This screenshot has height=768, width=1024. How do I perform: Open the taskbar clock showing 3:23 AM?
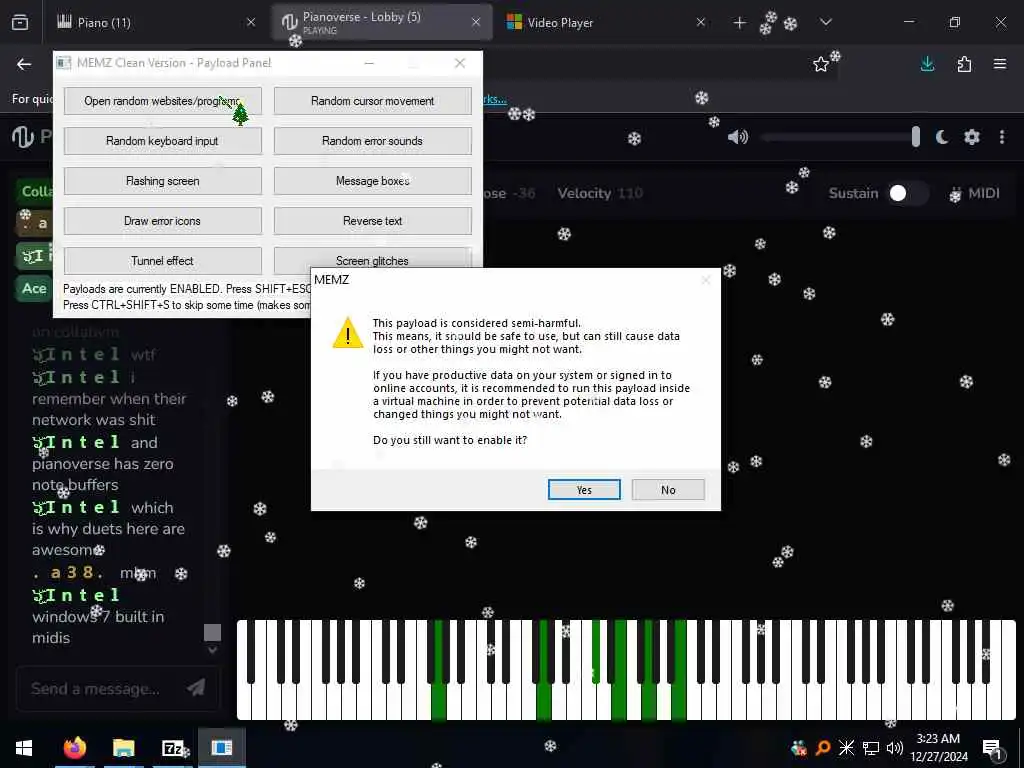tap(938, 748)
